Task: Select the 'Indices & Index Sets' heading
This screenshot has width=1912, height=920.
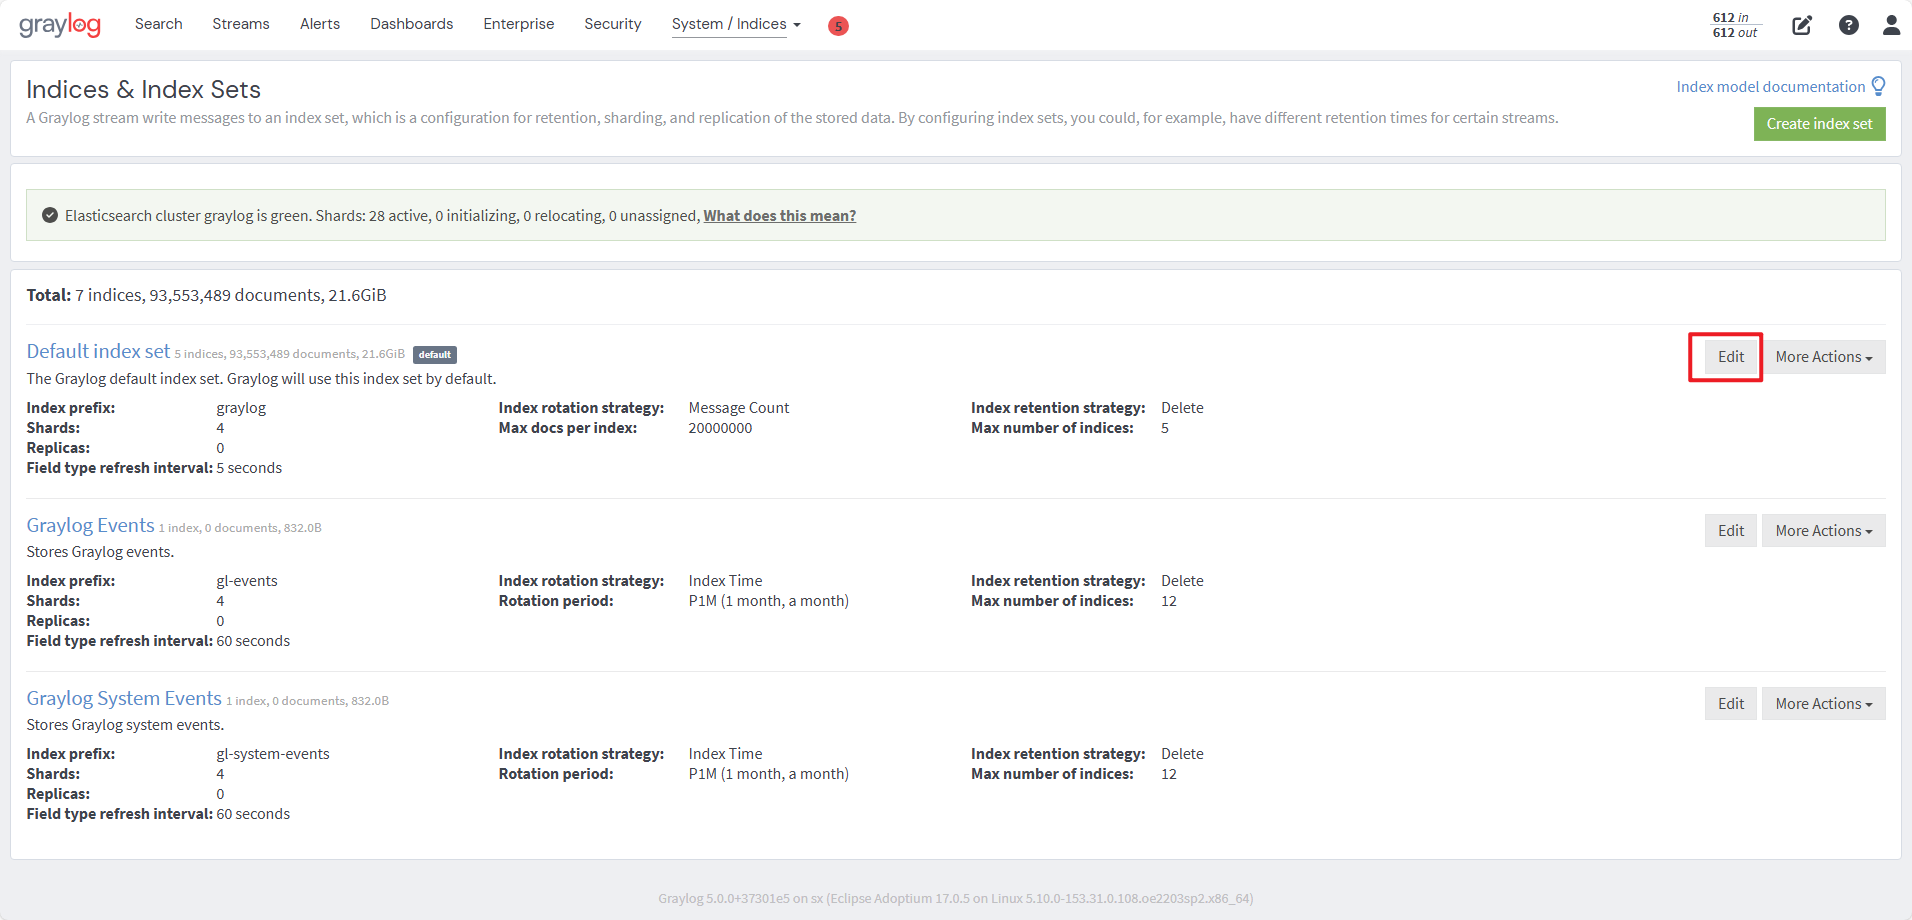Action: 143,89
